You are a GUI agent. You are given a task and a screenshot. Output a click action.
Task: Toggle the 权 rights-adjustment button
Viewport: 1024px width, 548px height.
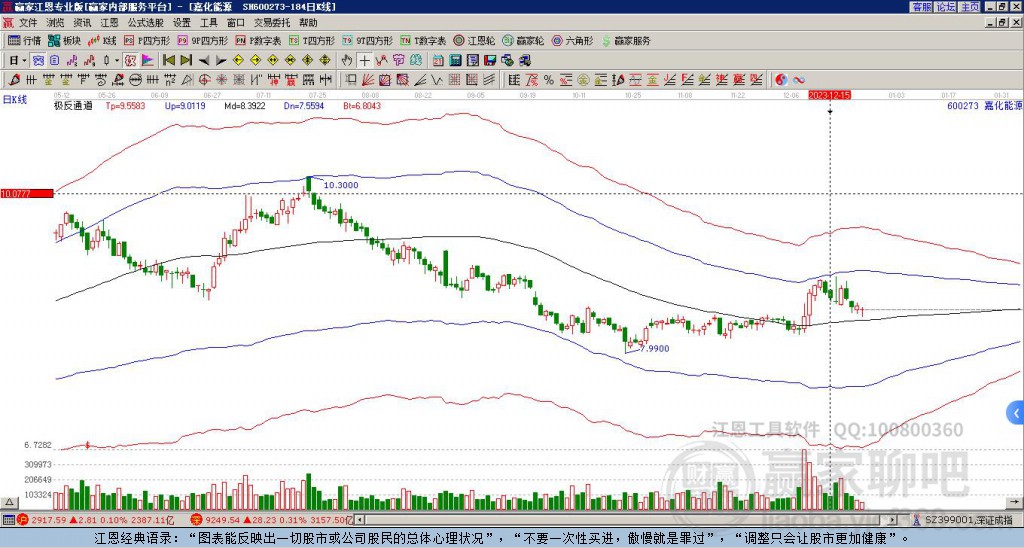[130, 60]
